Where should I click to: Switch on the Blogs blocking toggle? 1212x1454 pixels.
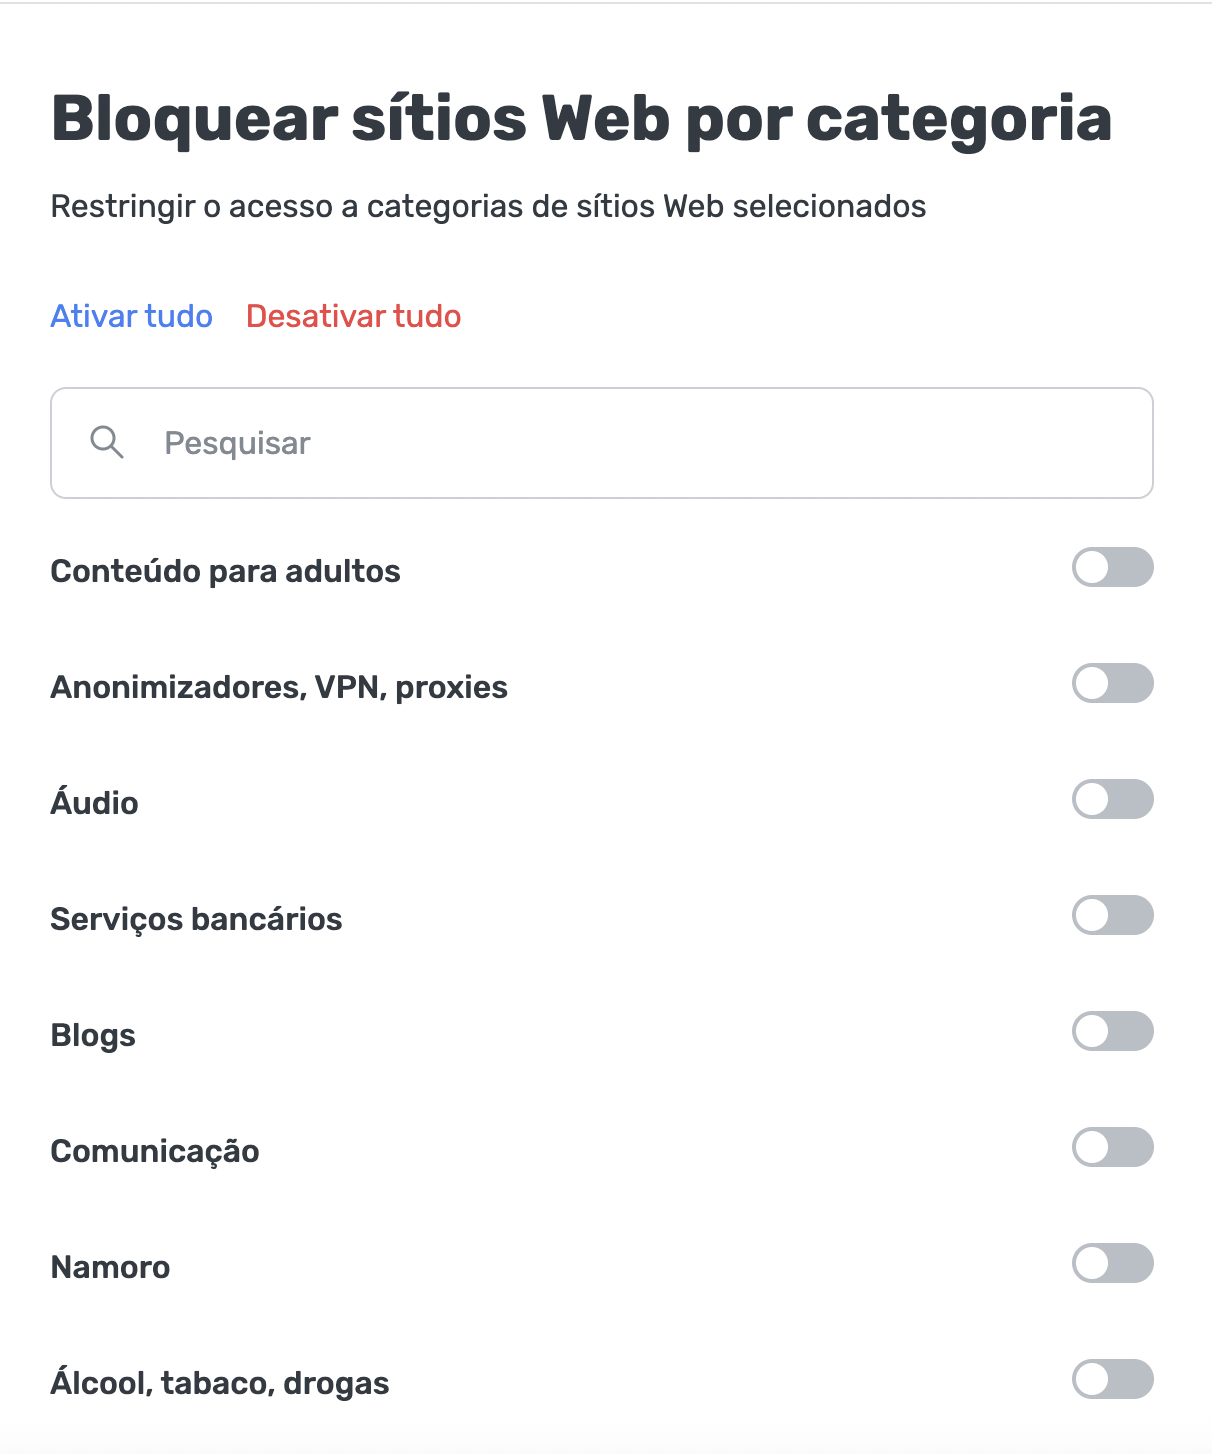pyautogui.click(x=1112, y=1031)
